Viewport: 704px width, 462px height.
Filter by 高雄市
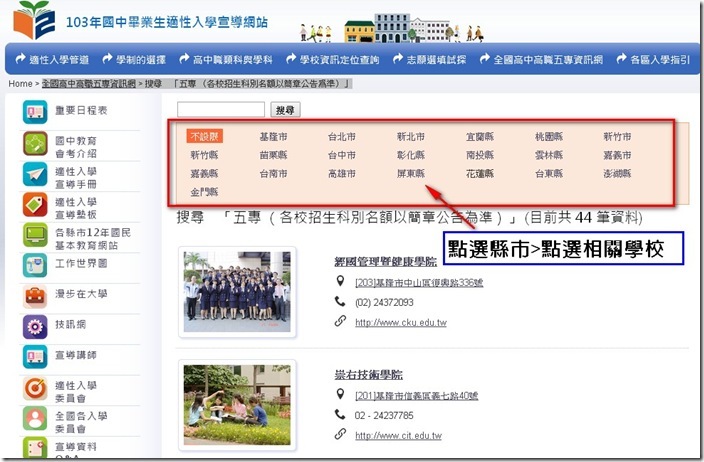click(342, 173)
